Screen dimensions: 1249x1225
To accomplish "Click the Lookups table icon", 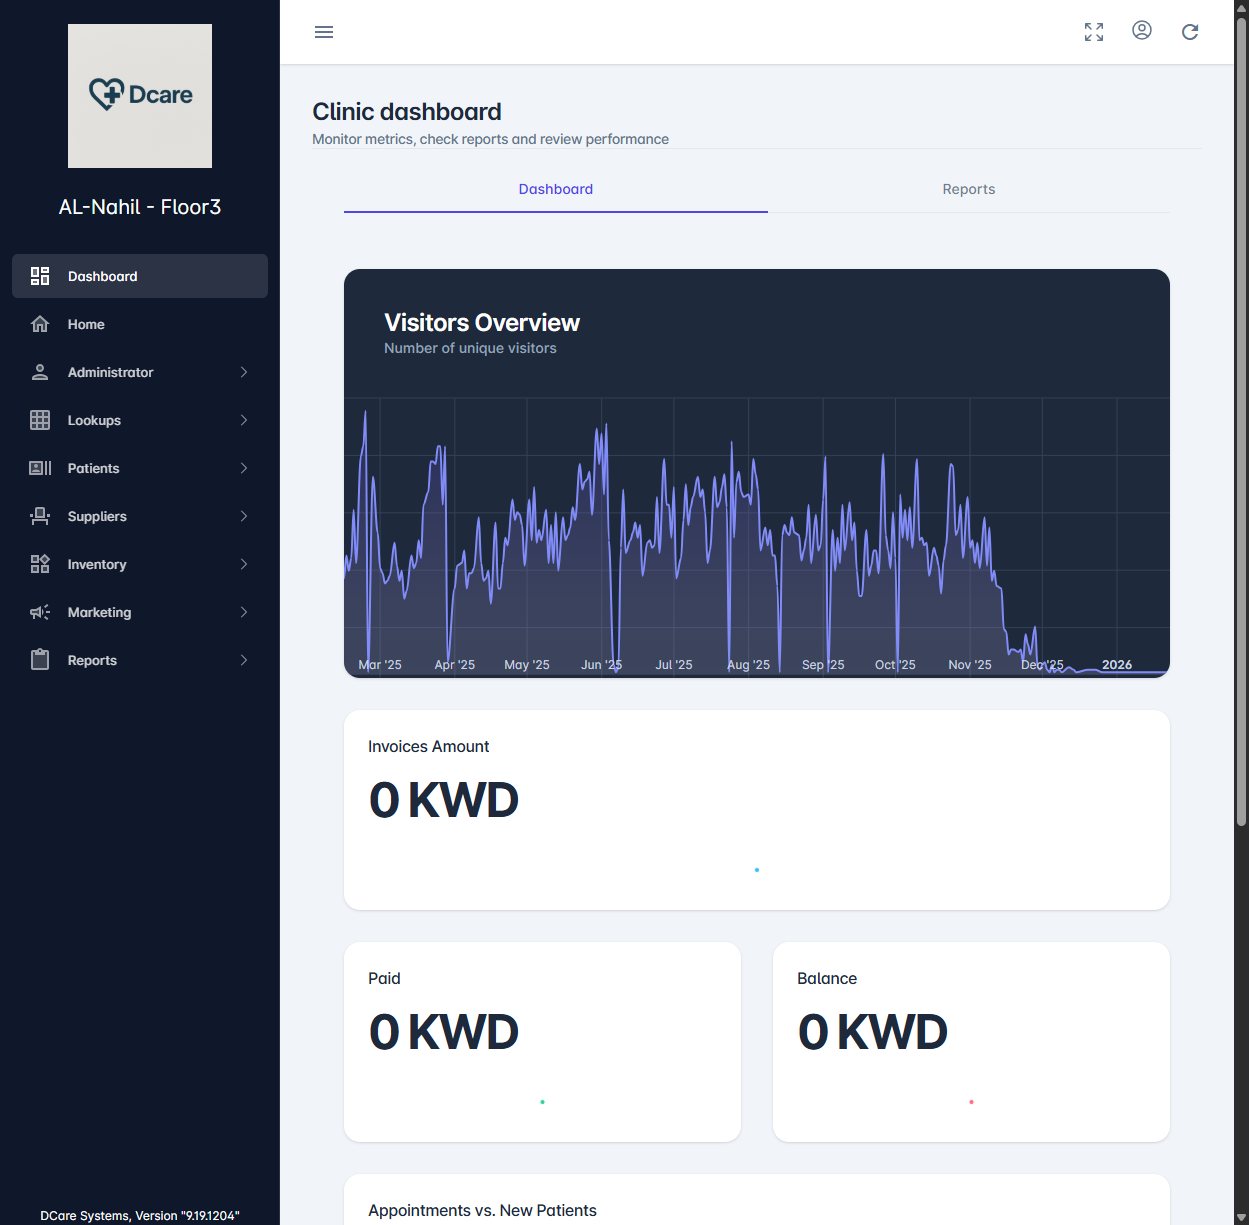I will tap(40, 420).
